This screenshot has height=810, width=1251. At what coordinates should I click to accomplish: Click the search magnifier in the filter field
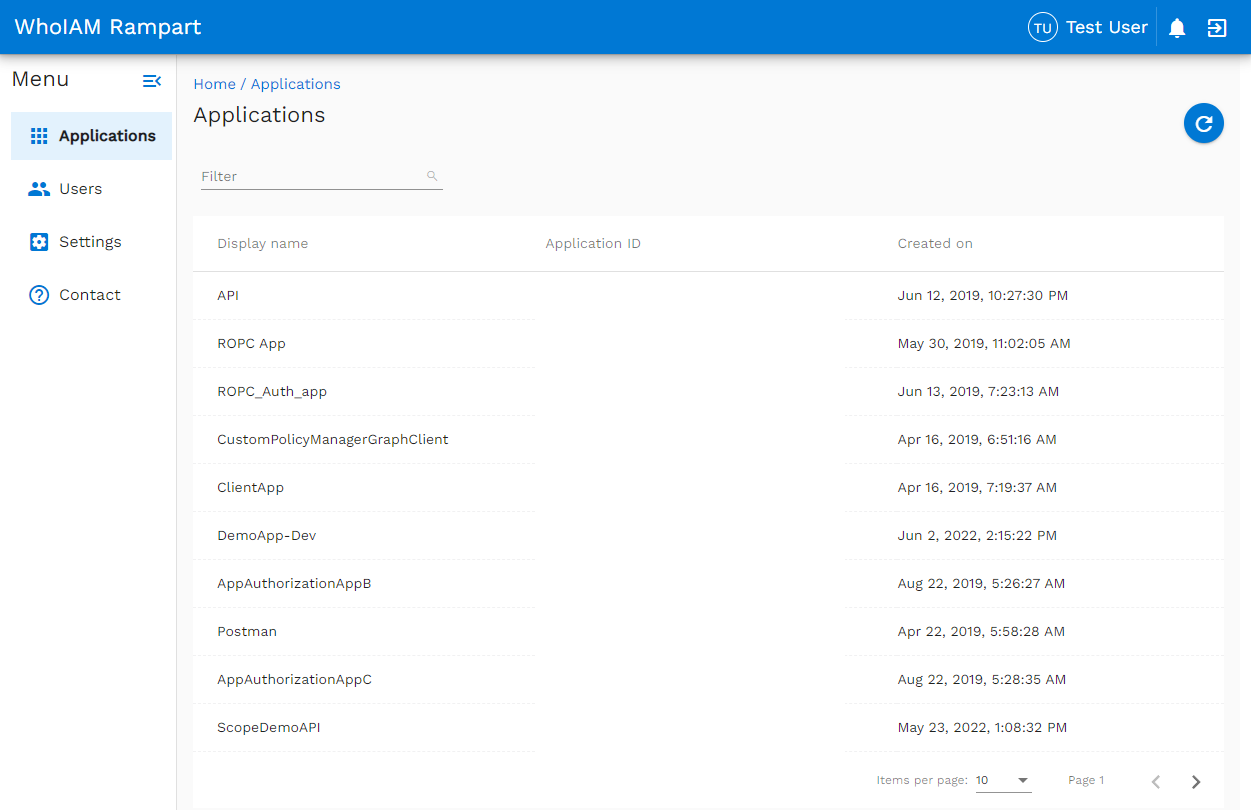432,175
